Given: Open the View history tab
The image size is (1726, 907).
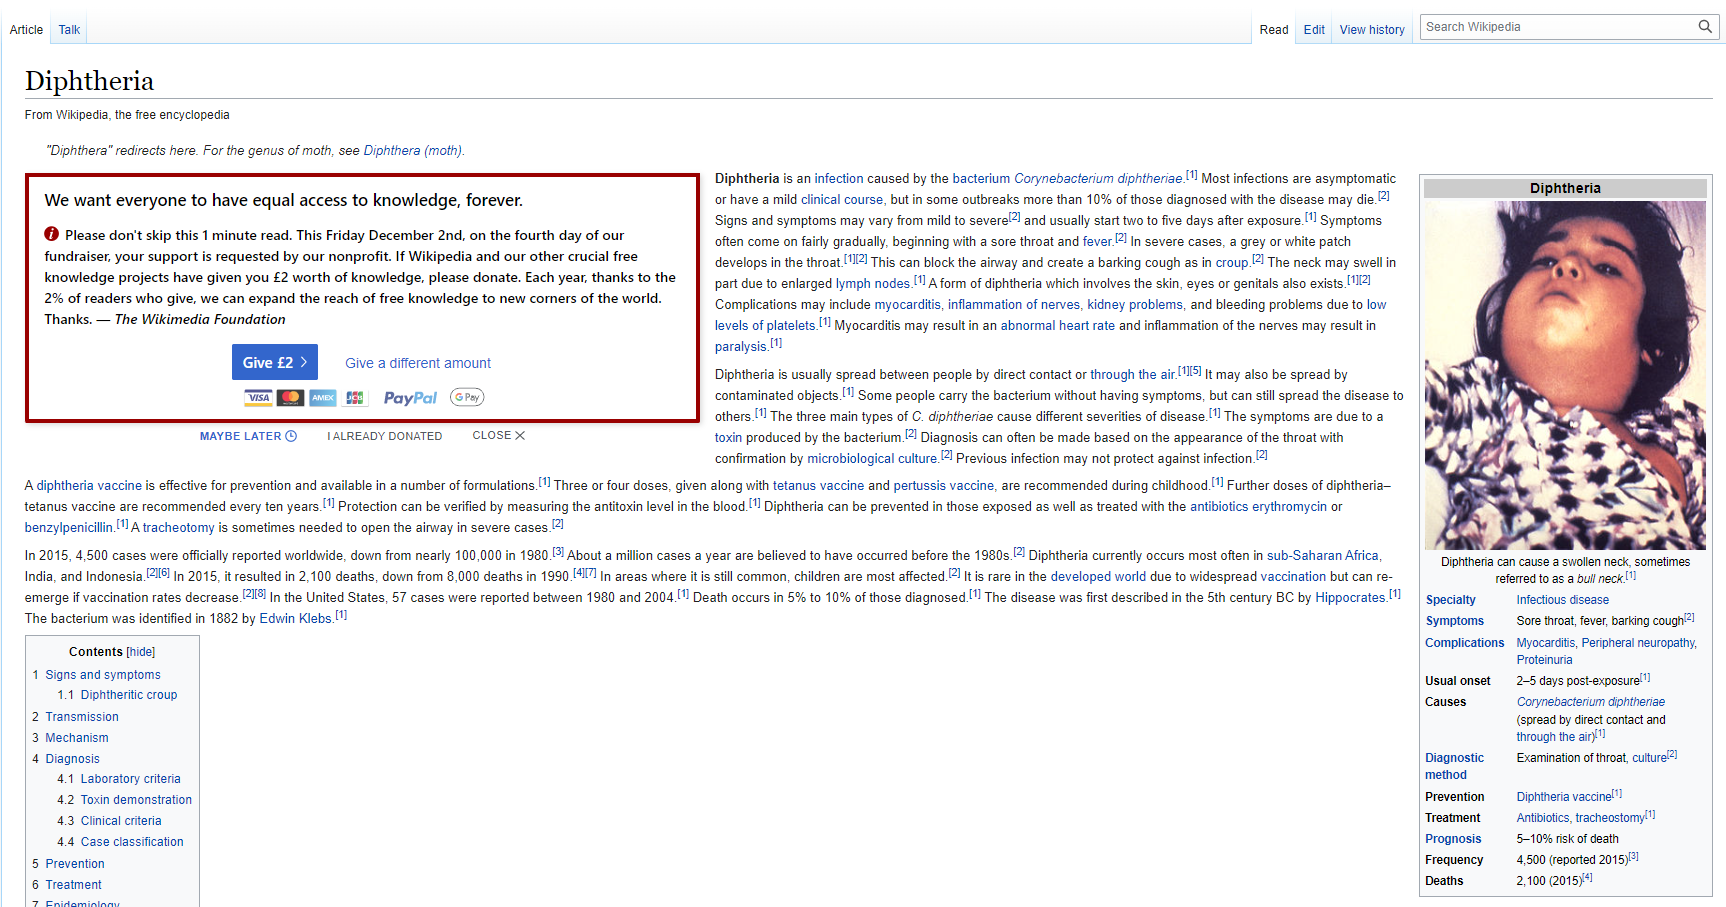Looking at the screenshot, I should pos(1372,30).
